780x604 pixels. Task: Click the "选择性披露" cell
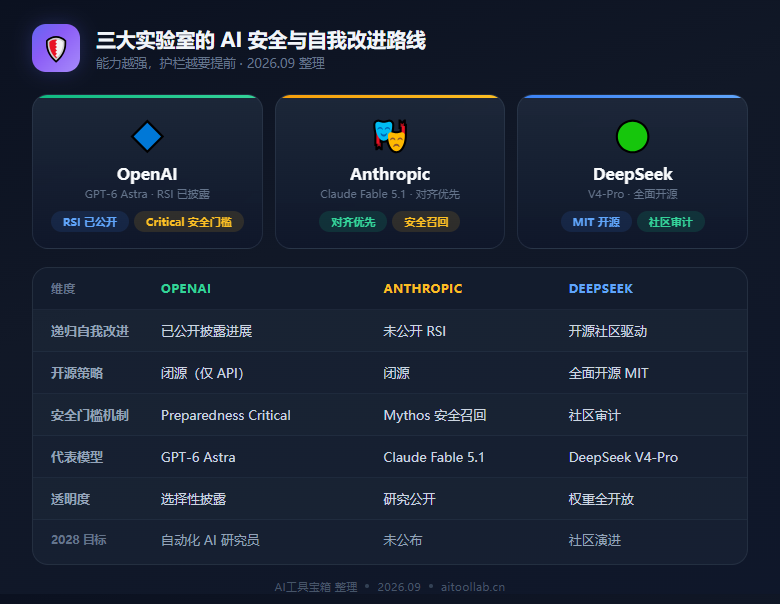click(x=194, y=499)
